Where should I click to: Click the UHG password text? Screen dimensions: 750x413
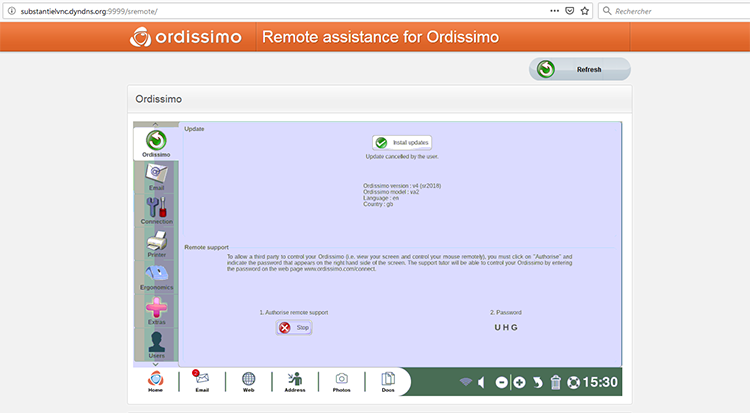coord(506,327)
